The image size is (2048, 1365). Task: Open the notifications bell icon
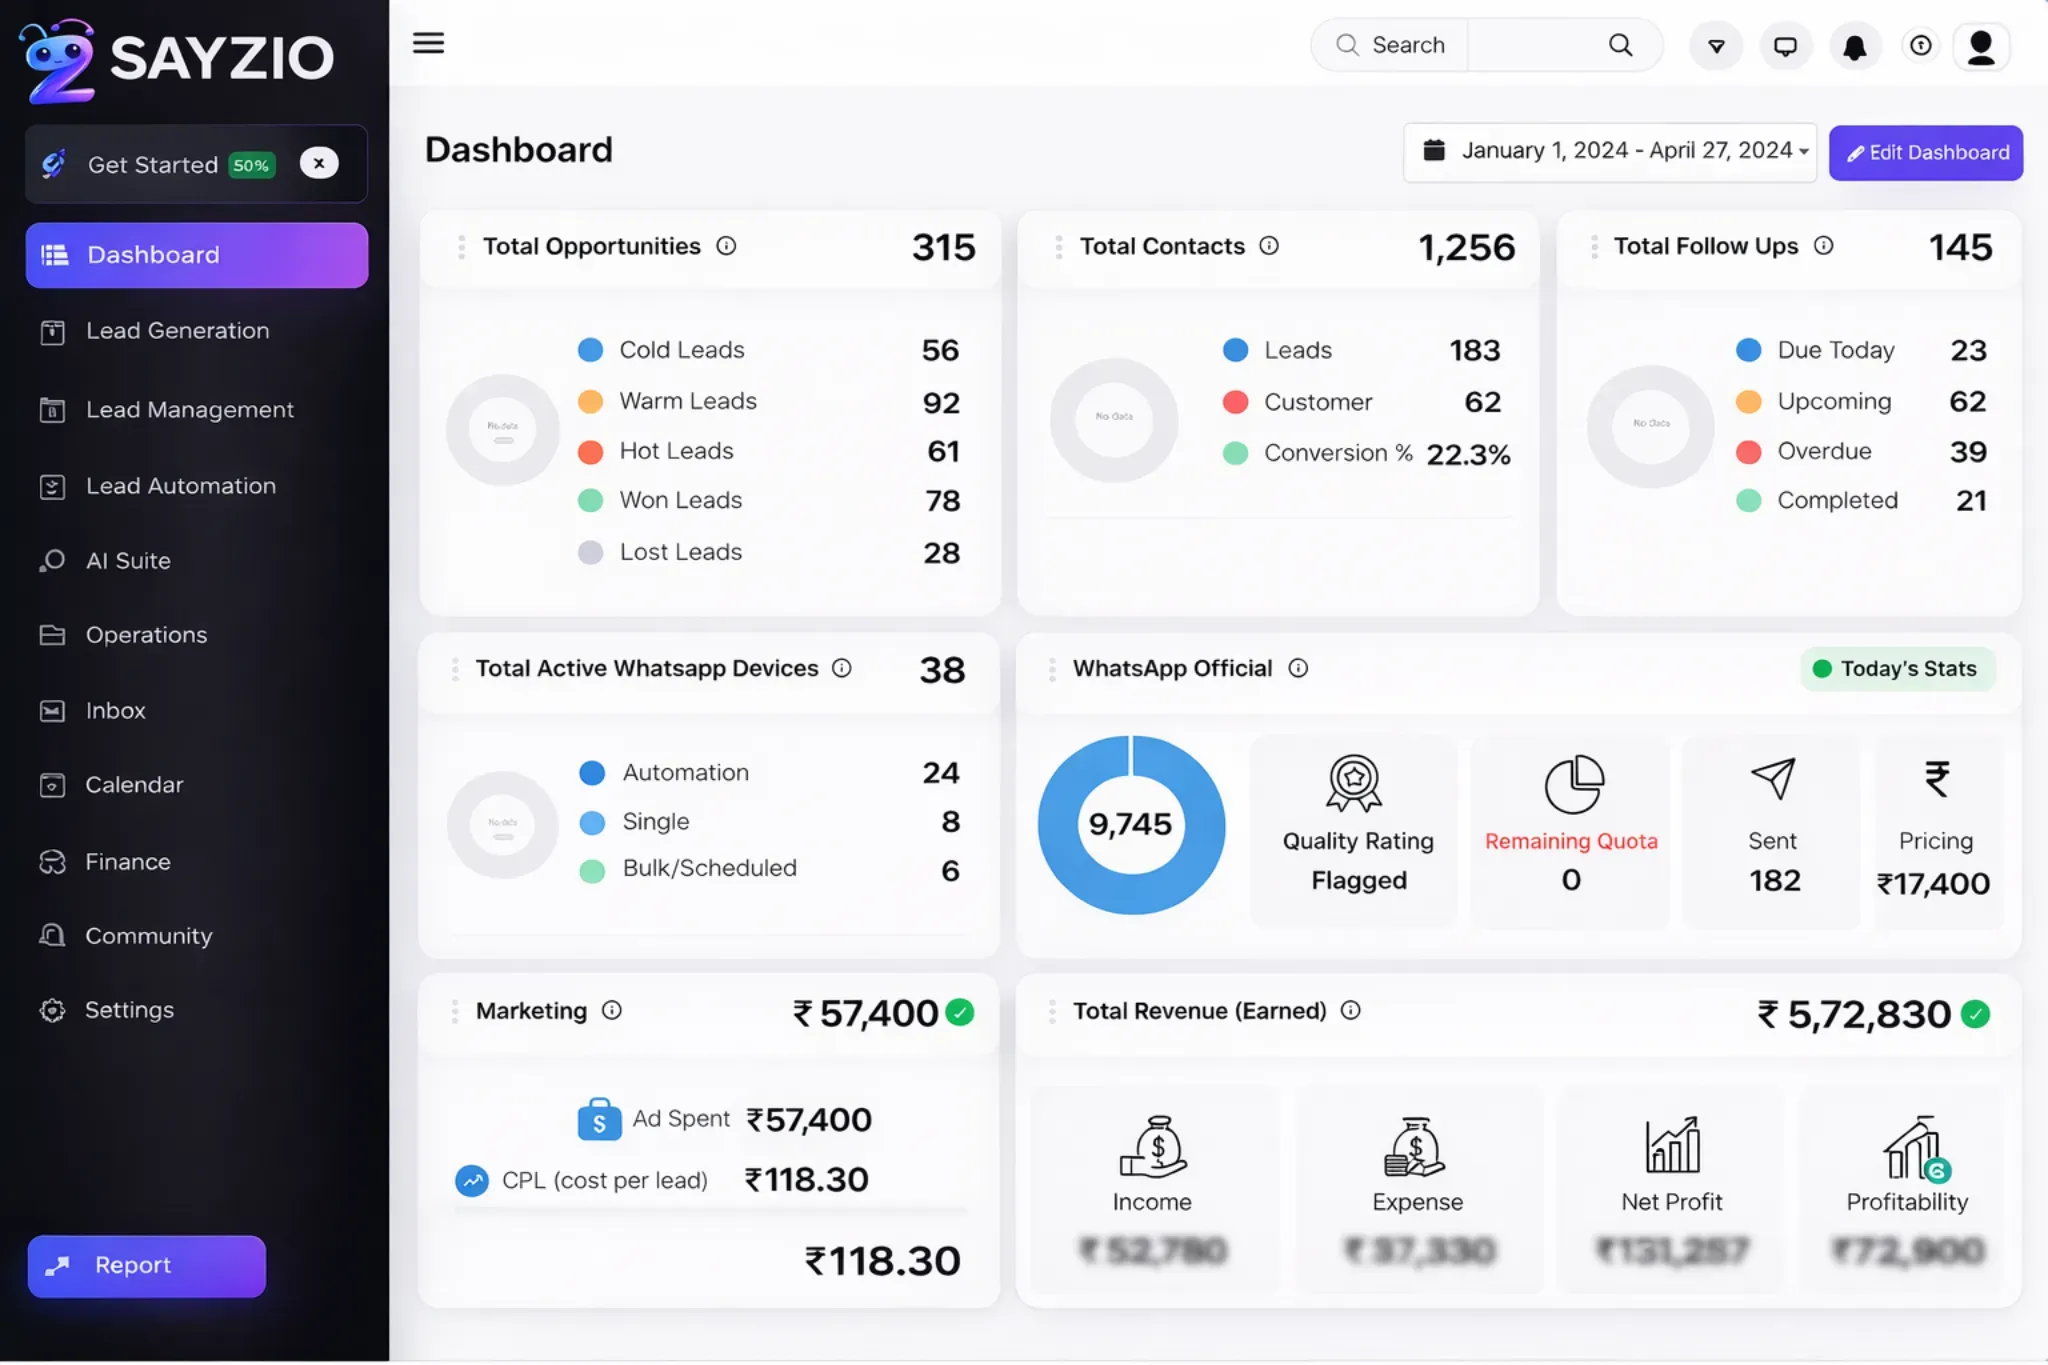click(x=1854, y=46)
